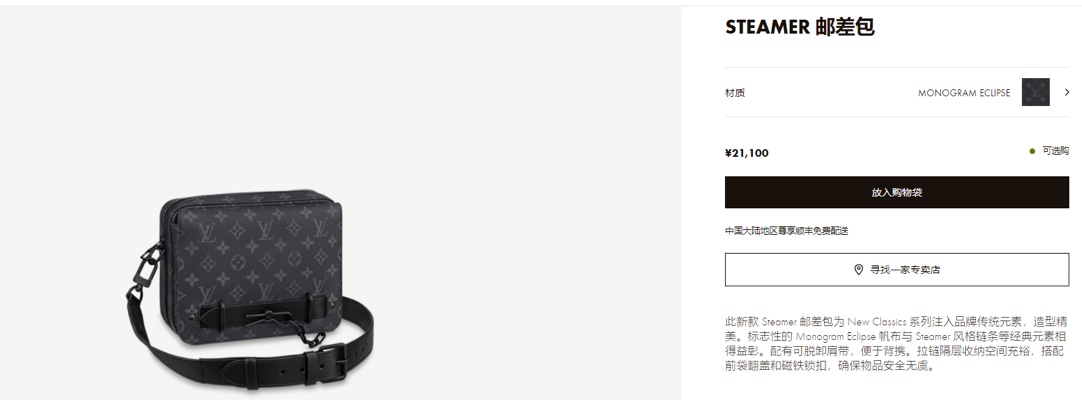Click the LV logo at the bag's top left
1082x400 pixels.
click(x=208, y=232)
